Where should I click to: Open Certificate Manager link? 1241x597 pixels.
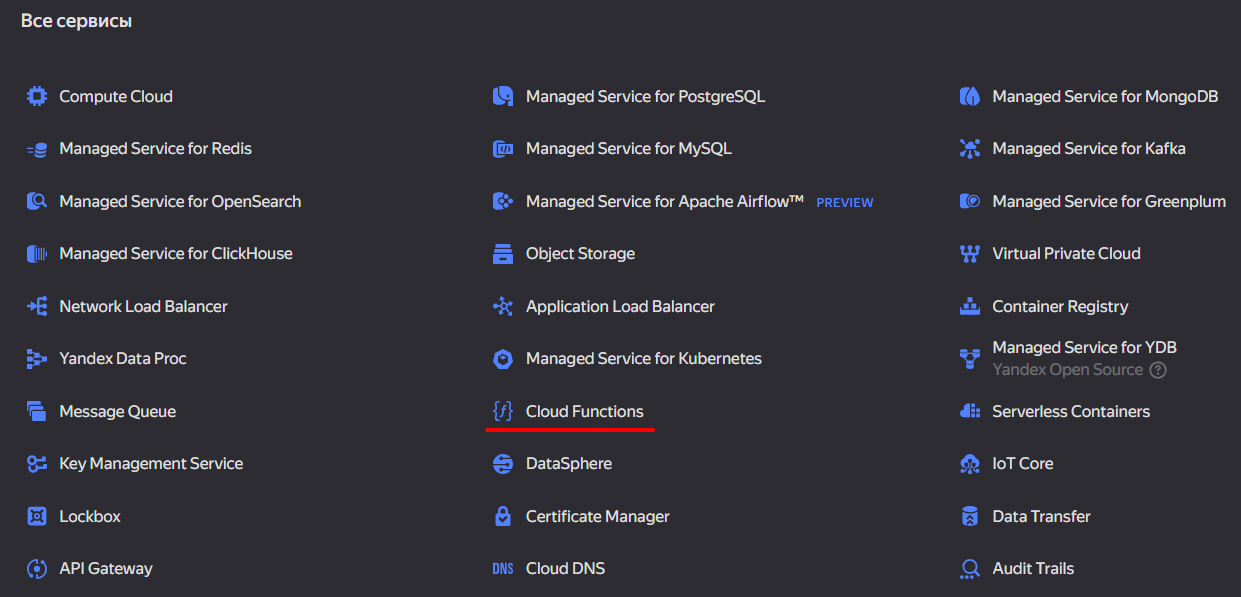pyautogui.click(x=598, y=516)
